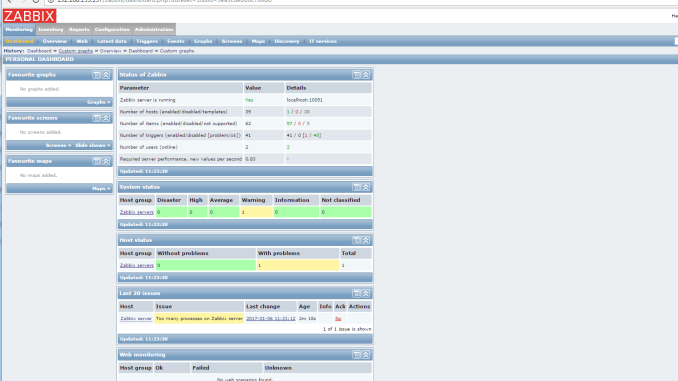The width and height of the screenshot is (678, 381).
Task: Collapse the System status widget
Action: 366,187
